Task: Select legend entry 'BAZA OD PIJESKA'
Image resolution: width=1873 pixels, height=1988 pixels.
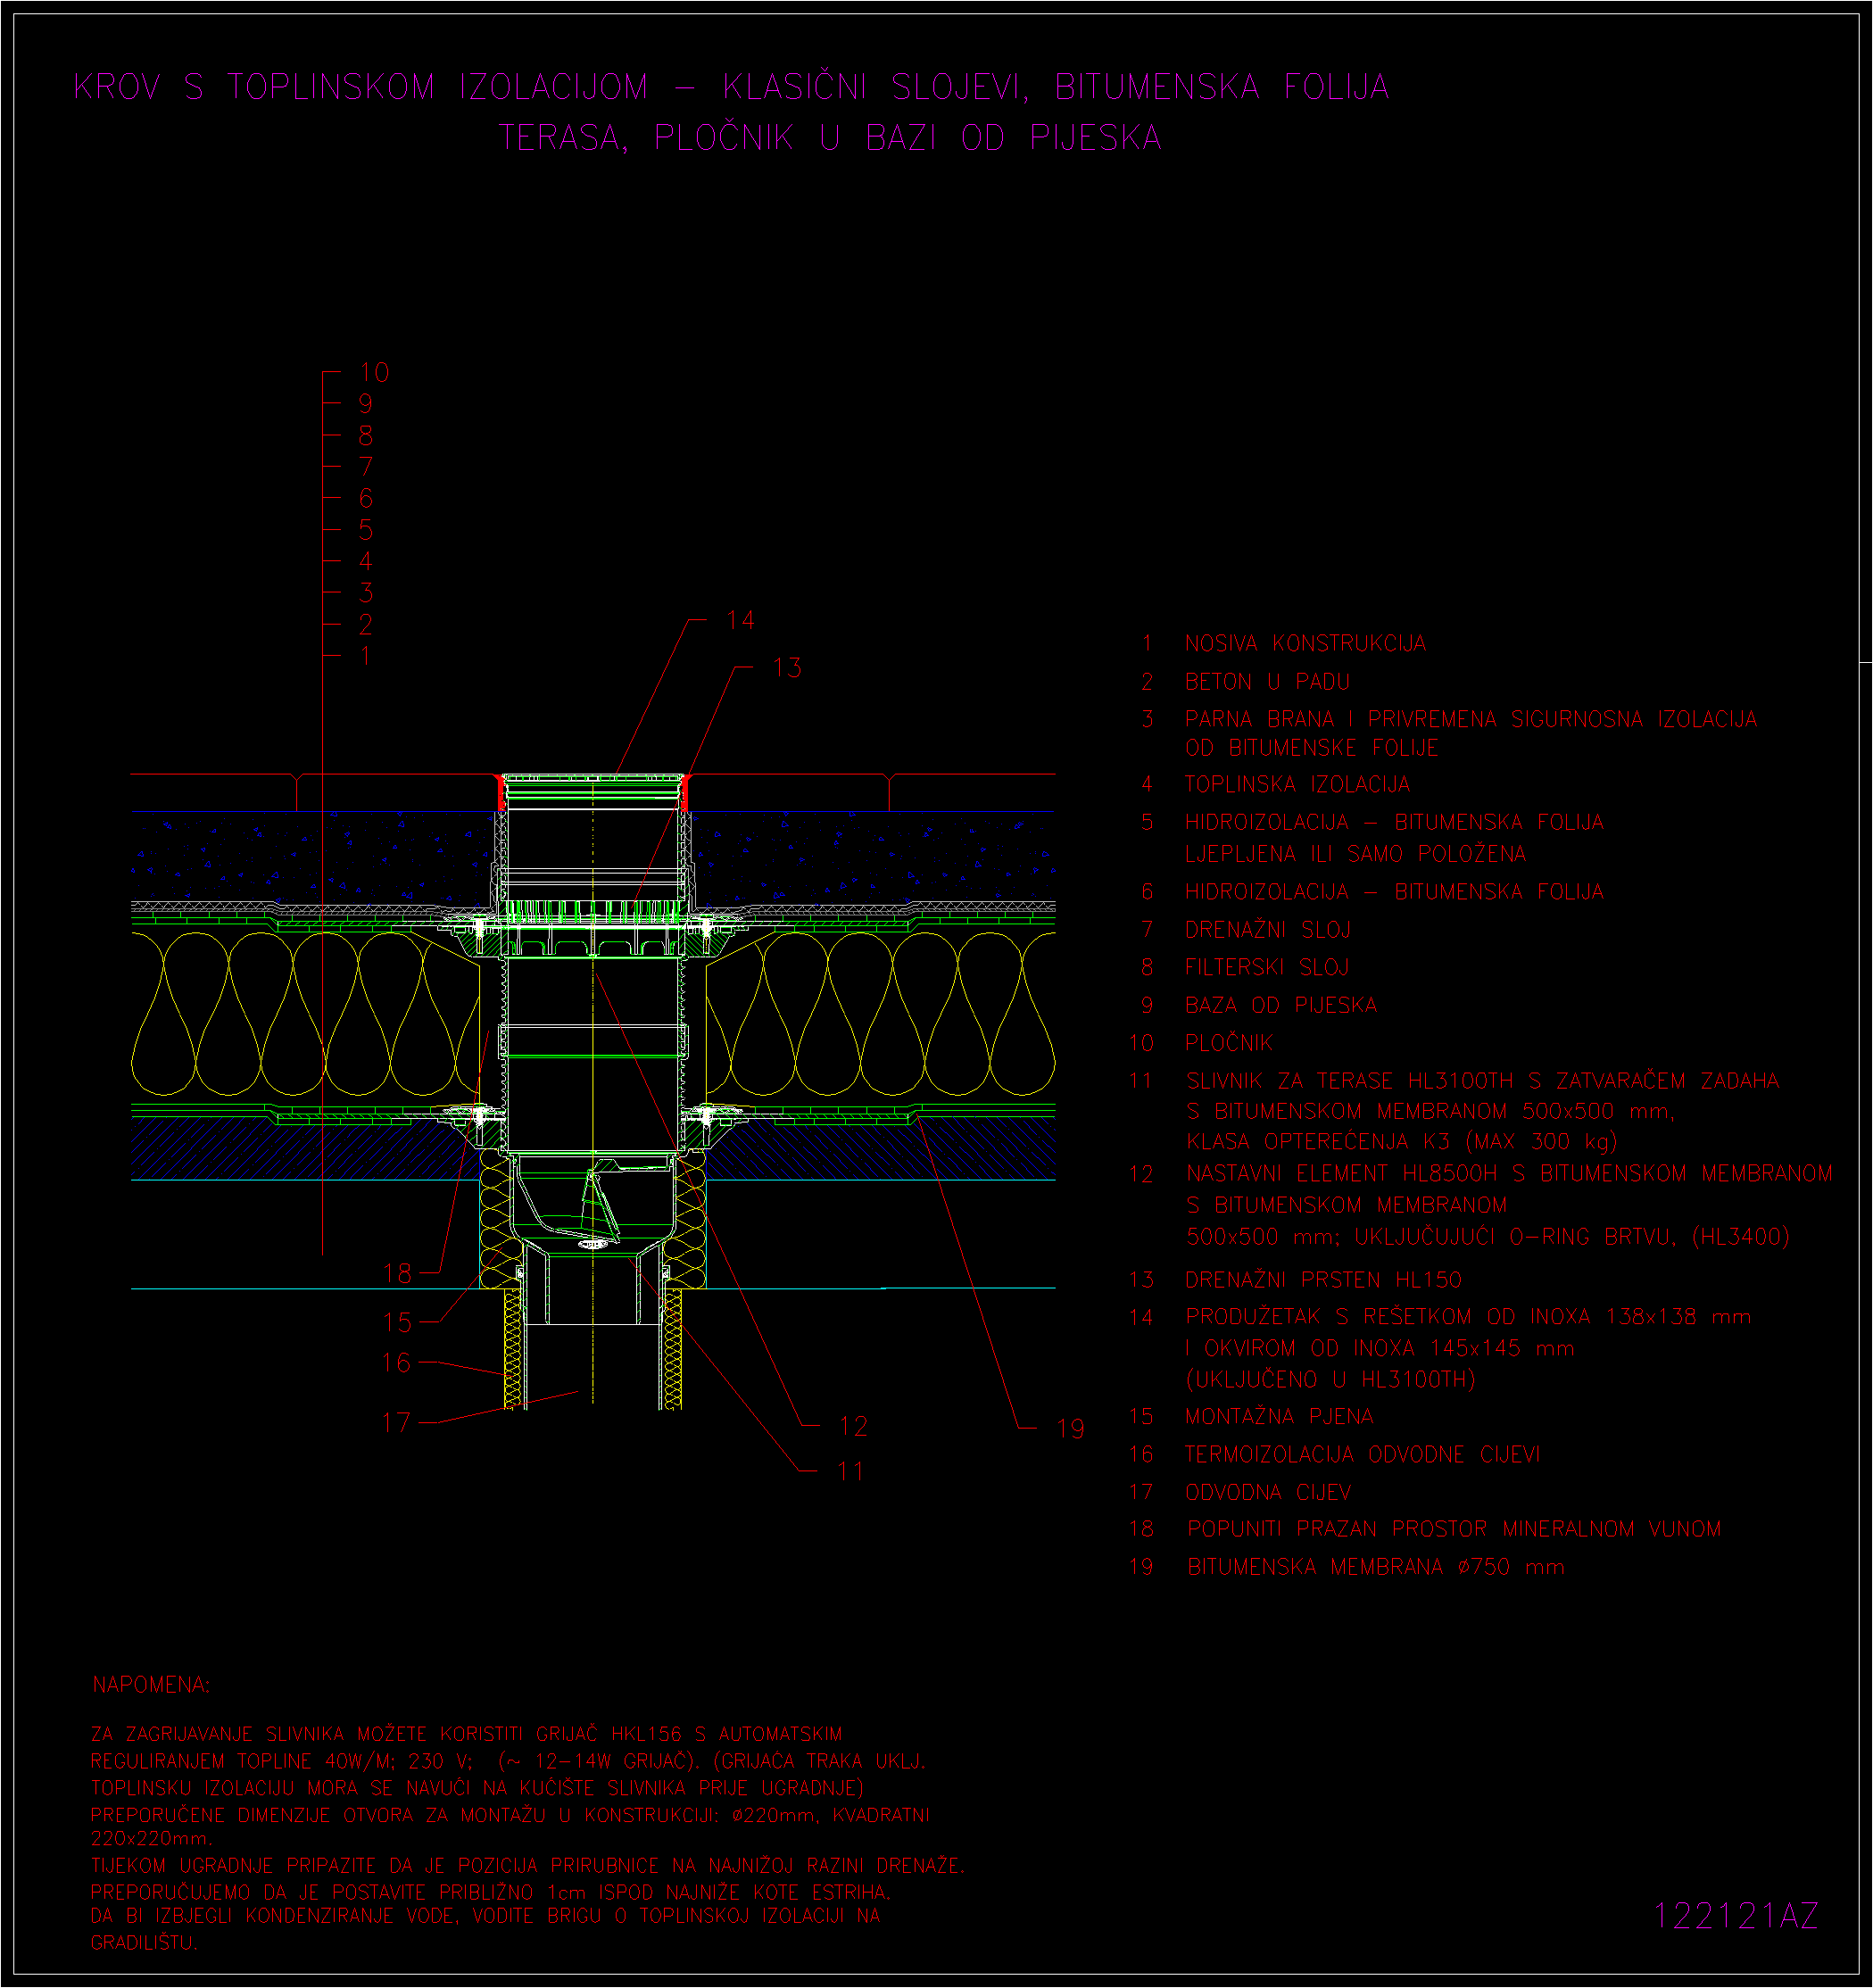Action: pos(1280,1005)
